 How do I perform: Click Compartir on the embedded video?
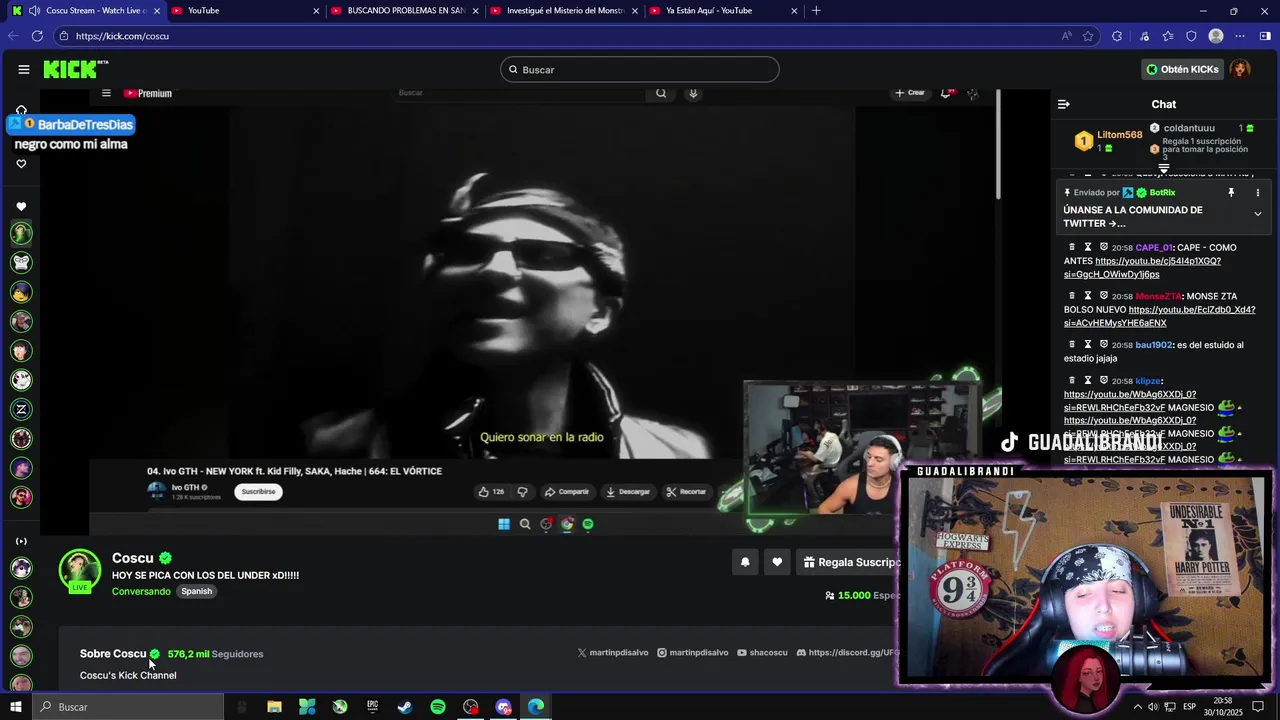(x=567, y=492)
